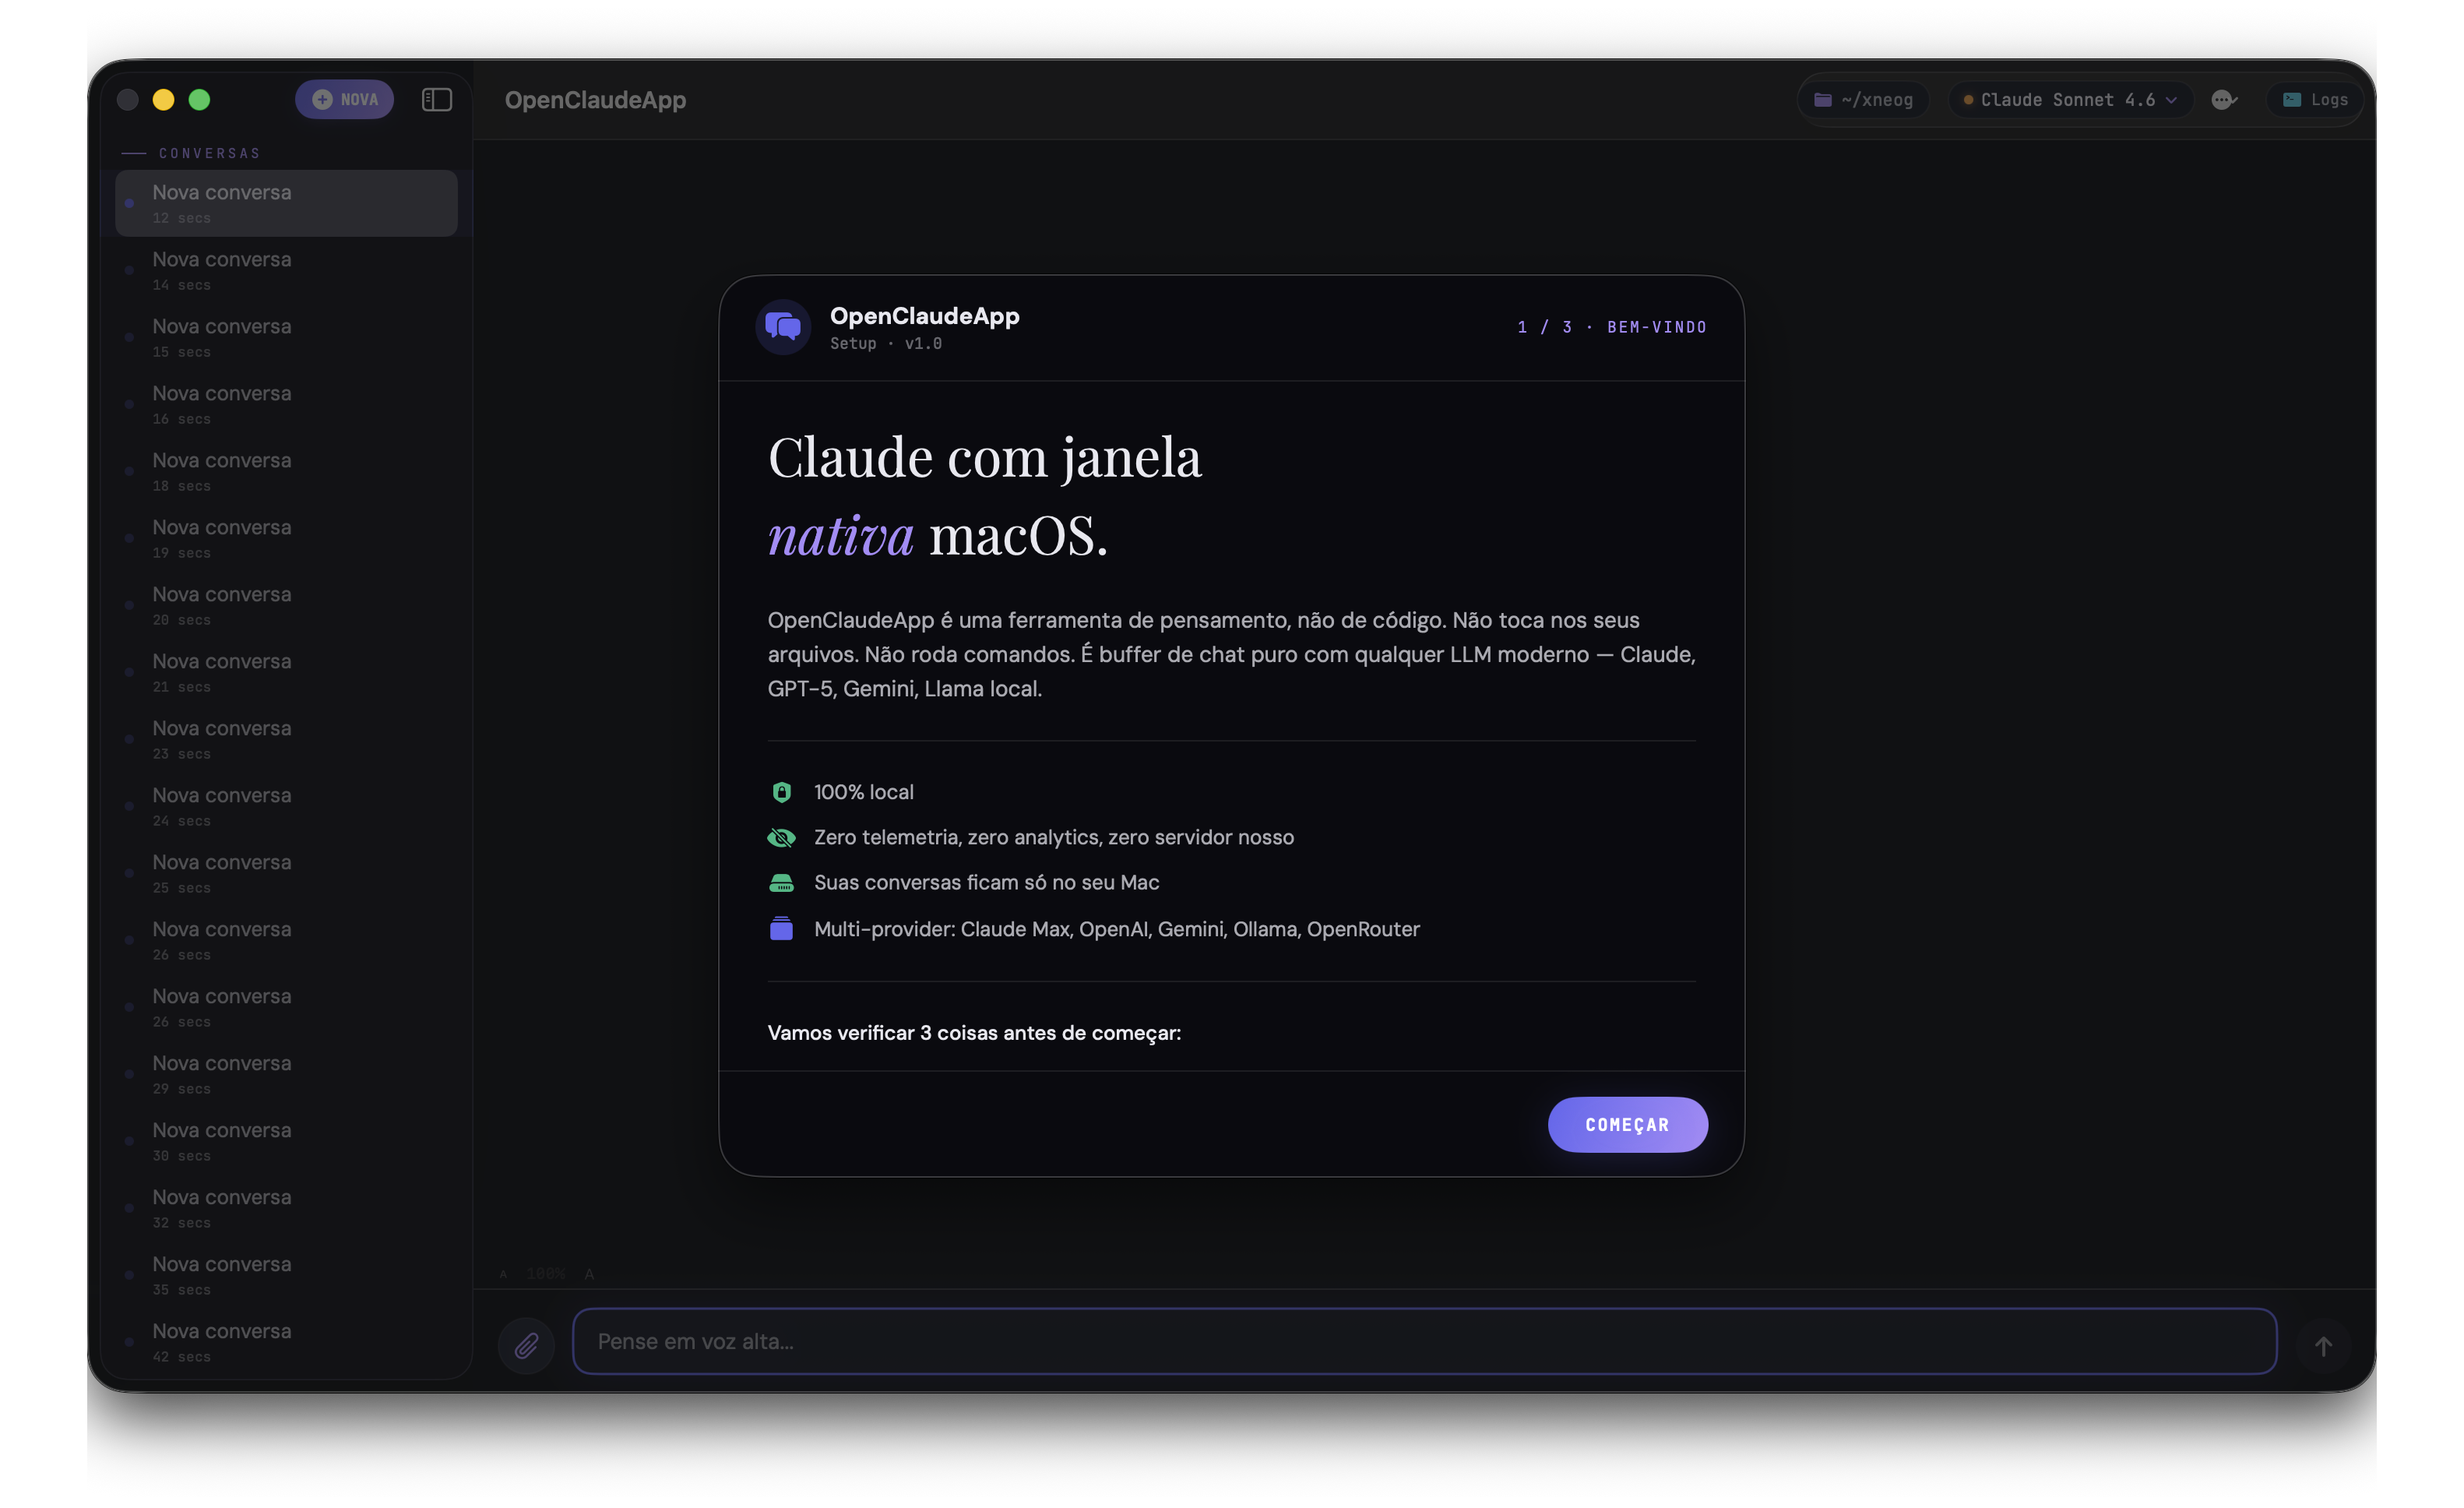Click the purple Multi-provider stack icon
2464x1508 pixels.
coord(781,929)
